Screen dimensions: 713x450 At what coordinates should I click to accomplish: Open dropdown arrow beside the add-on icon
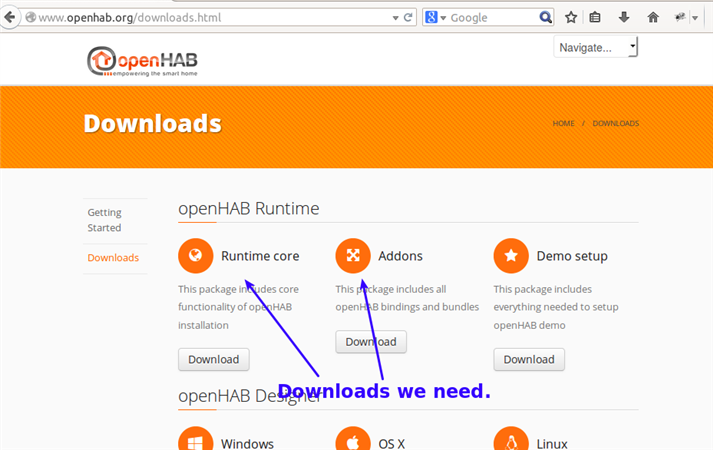pos(695,18)
